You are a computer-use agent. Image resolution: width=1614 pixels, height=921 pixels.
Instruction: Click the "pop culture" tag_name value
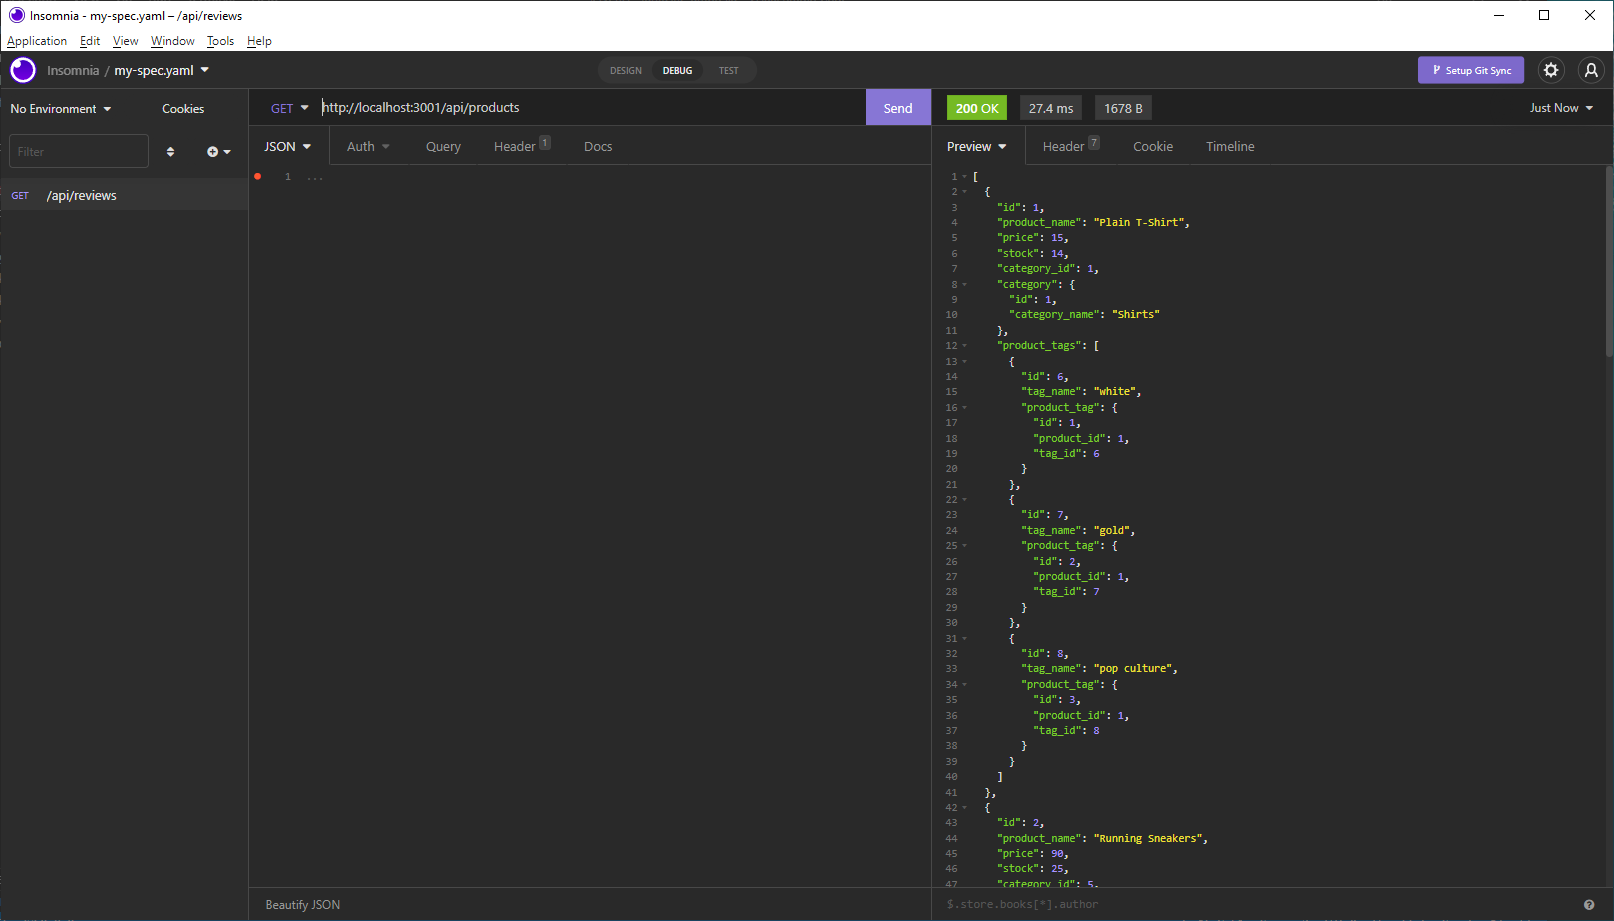pos(1135,669)
